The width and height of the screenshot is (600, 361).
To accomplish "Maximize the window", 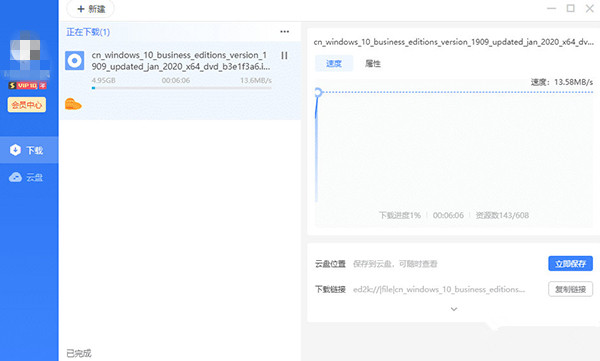I will click(x=571, y=8).
